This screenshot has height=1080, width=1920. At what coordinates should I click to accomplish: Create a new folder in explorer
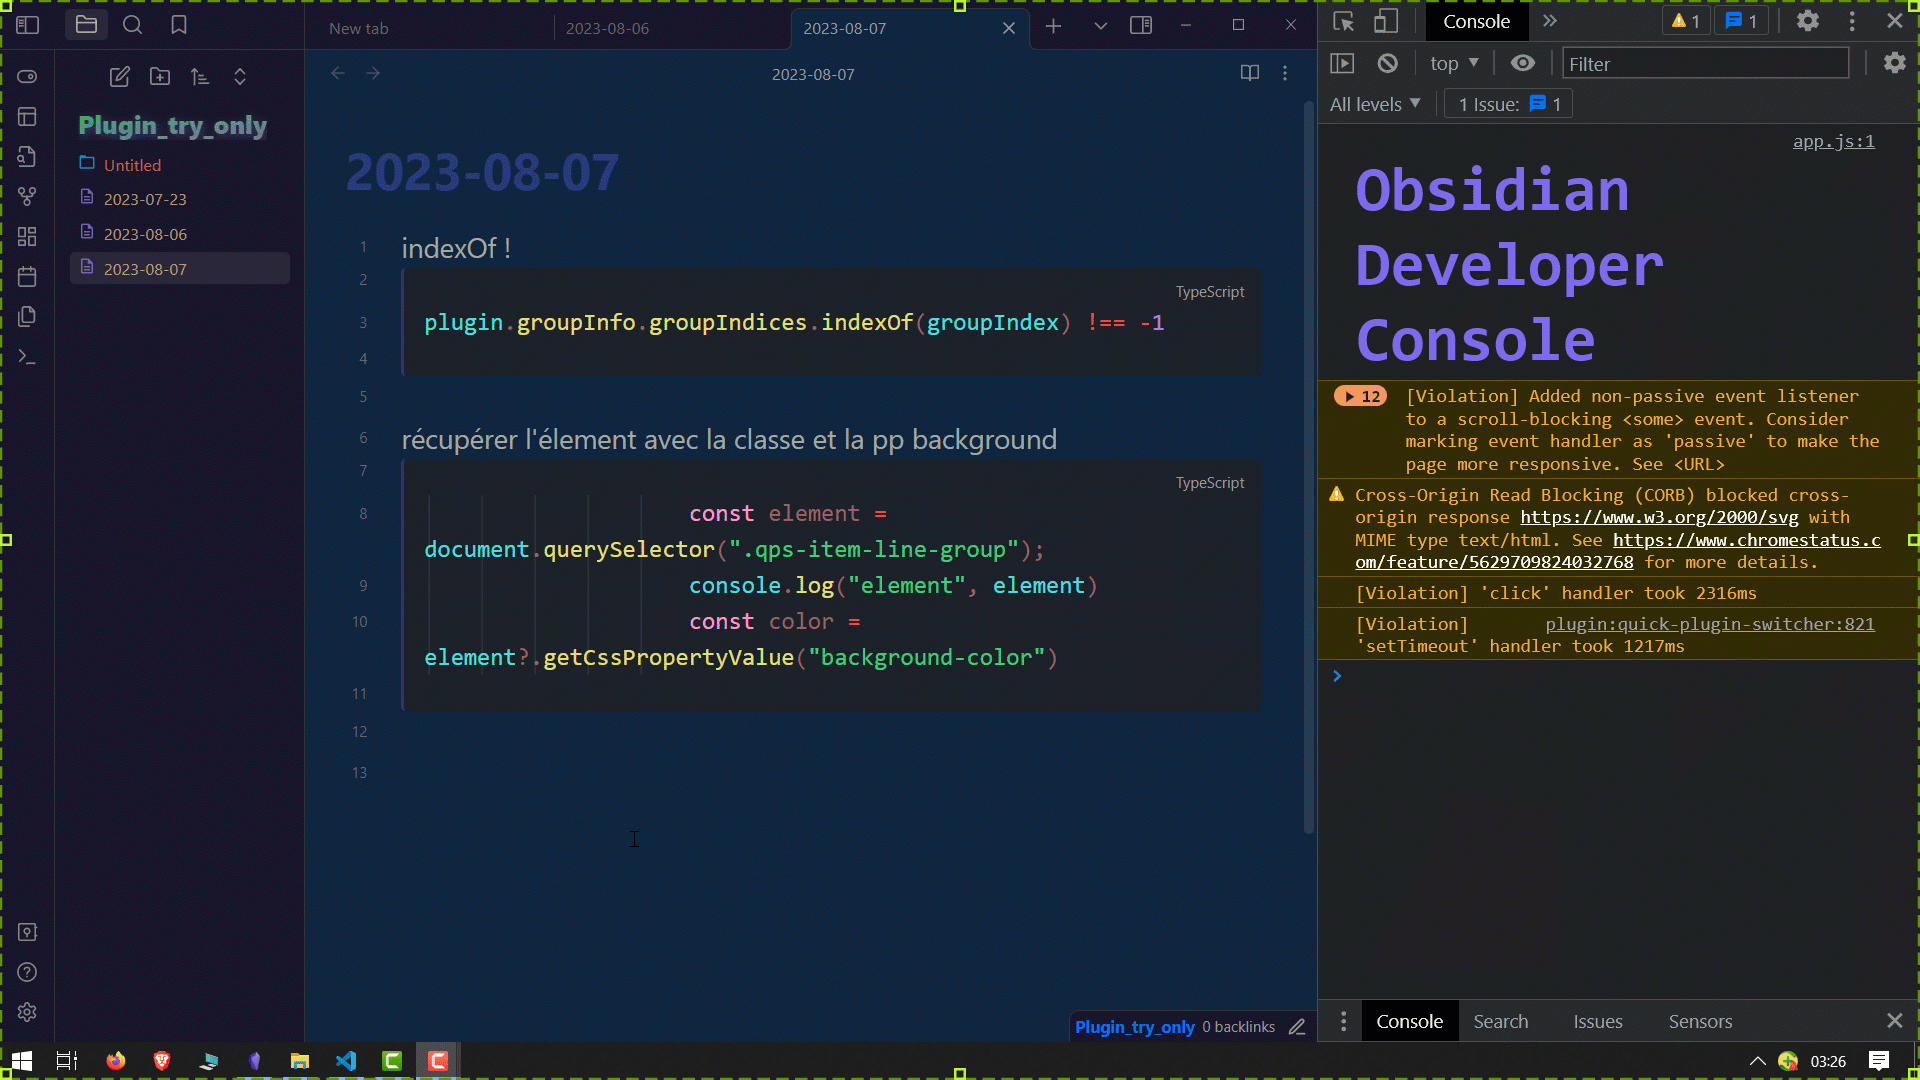pos(160,77)
